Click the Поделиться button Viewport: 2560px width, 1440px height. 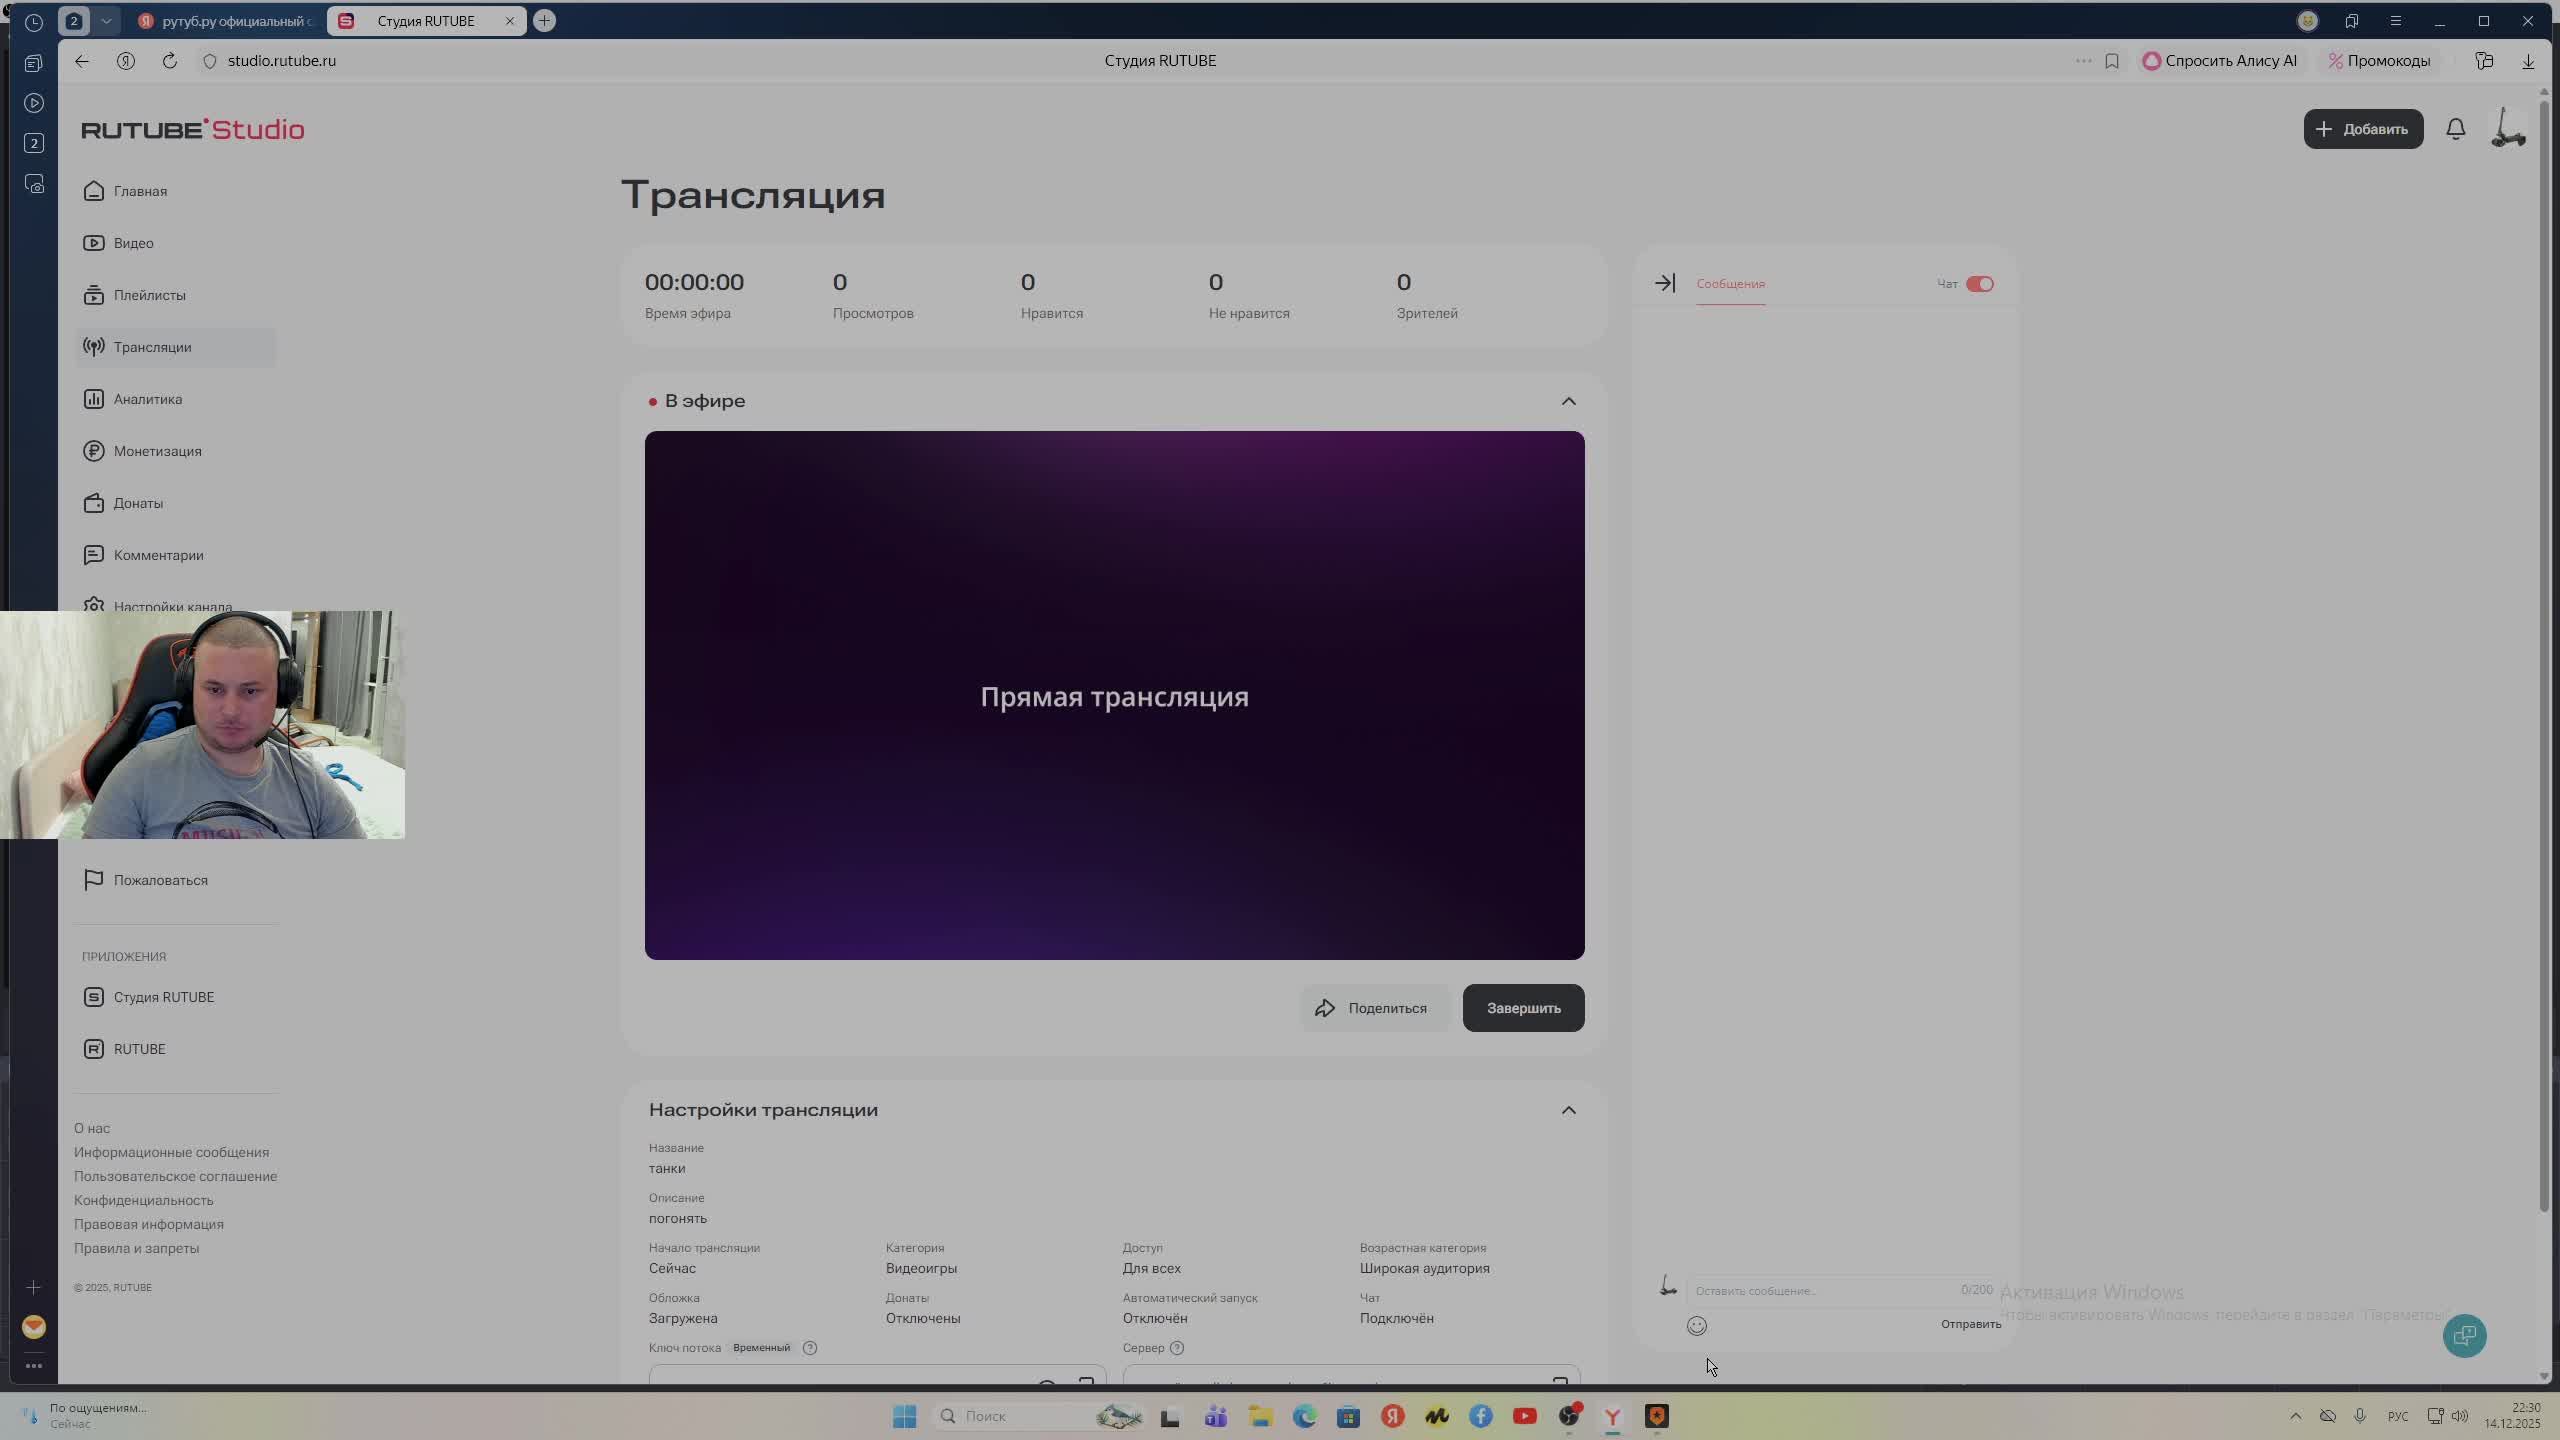[x=1374, y=1008]
